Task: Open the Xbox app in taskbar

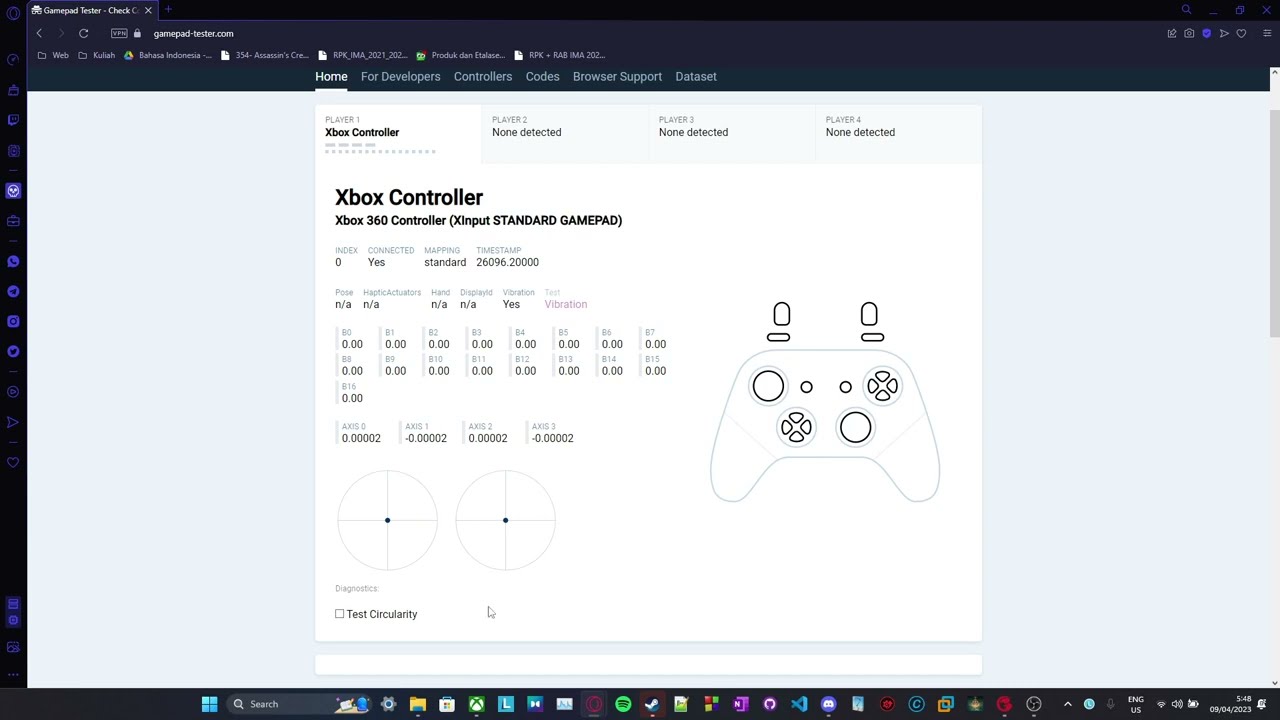Action: click(x=477, y=704)
